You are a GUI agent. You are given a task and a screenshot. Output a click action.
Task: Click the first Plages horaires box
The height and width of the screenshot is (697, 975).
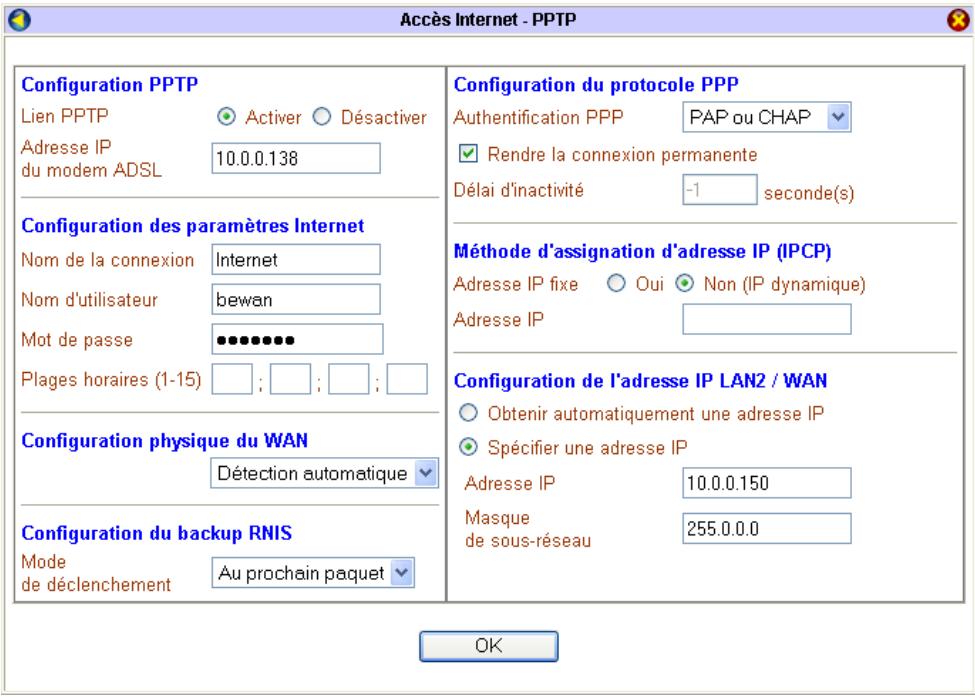232,379
